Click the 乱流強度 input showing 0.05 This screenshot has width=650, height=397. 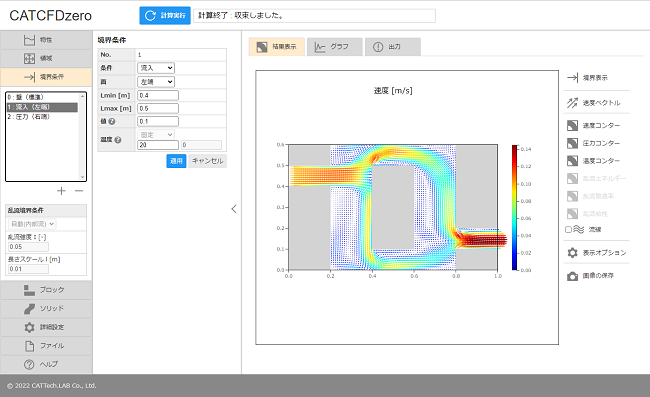pos(28,247)
